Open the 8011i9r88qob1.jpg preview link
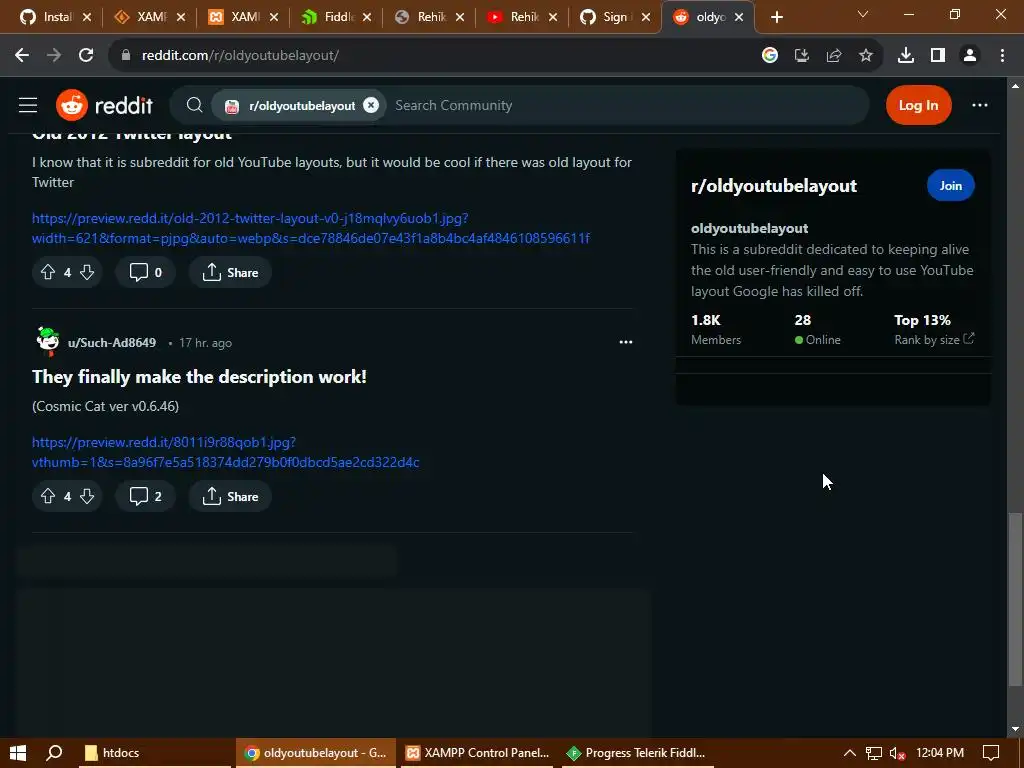Viewport: 1024px width, 768px height. coord(225,452)
